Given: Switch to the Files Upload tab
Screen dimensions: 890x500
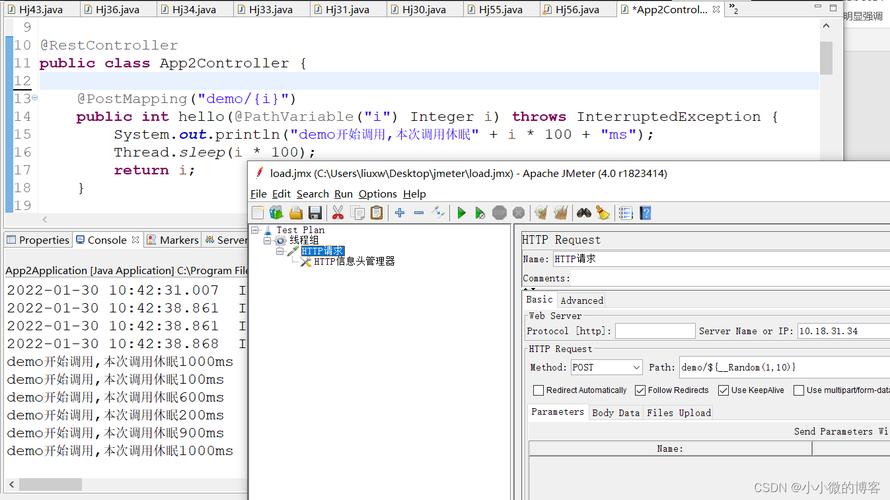Looking at the screenshot, I should point(679,413).
